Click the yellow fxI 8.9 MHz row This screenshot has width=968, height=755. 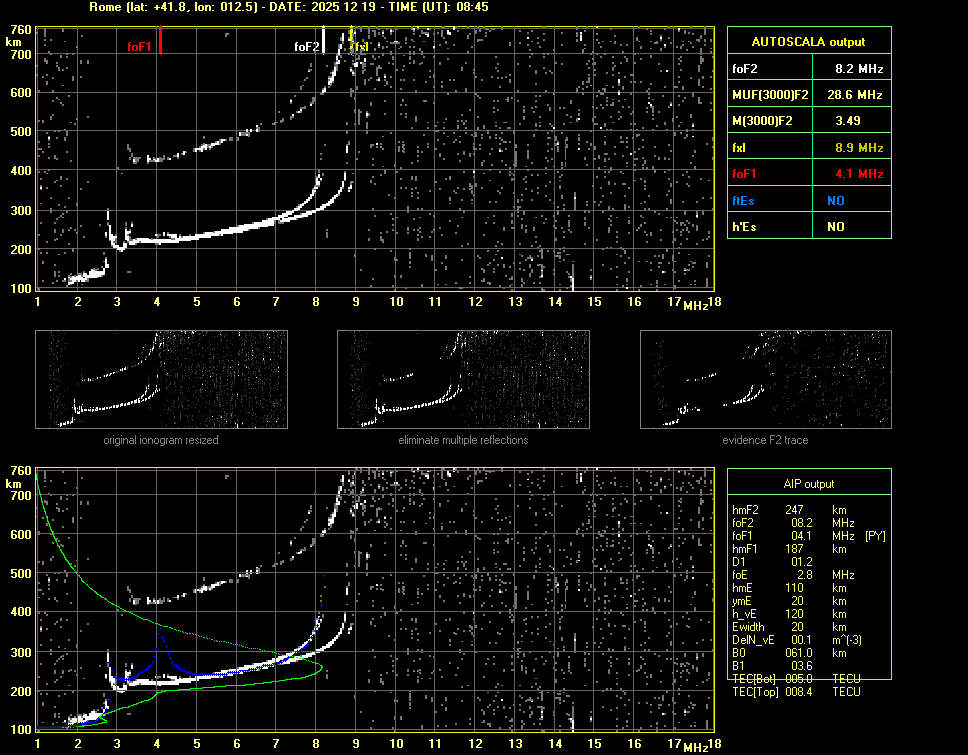pos(808,147)
